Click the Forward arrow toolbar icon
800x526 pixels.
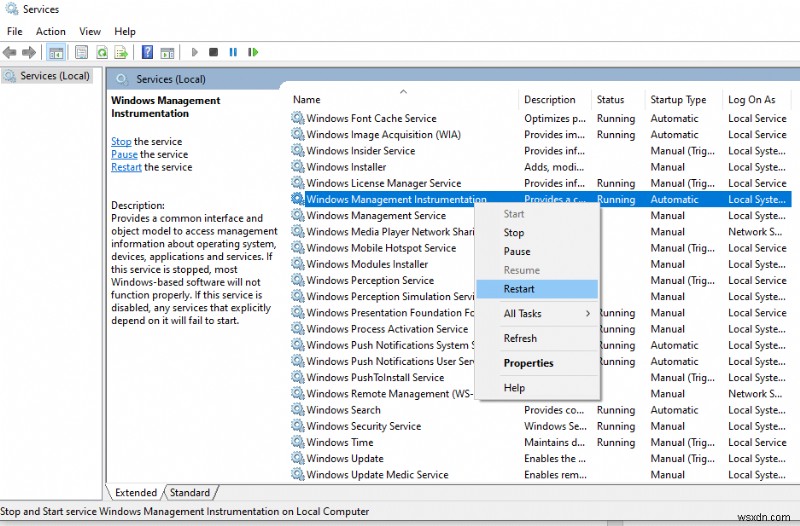point(29,52)
